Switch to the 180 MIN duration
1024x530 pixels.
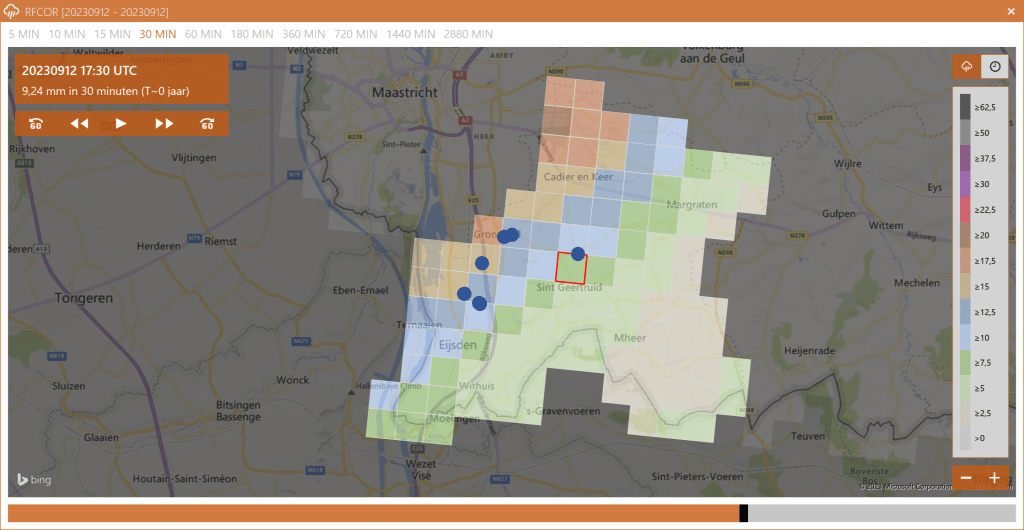[252, 34]
